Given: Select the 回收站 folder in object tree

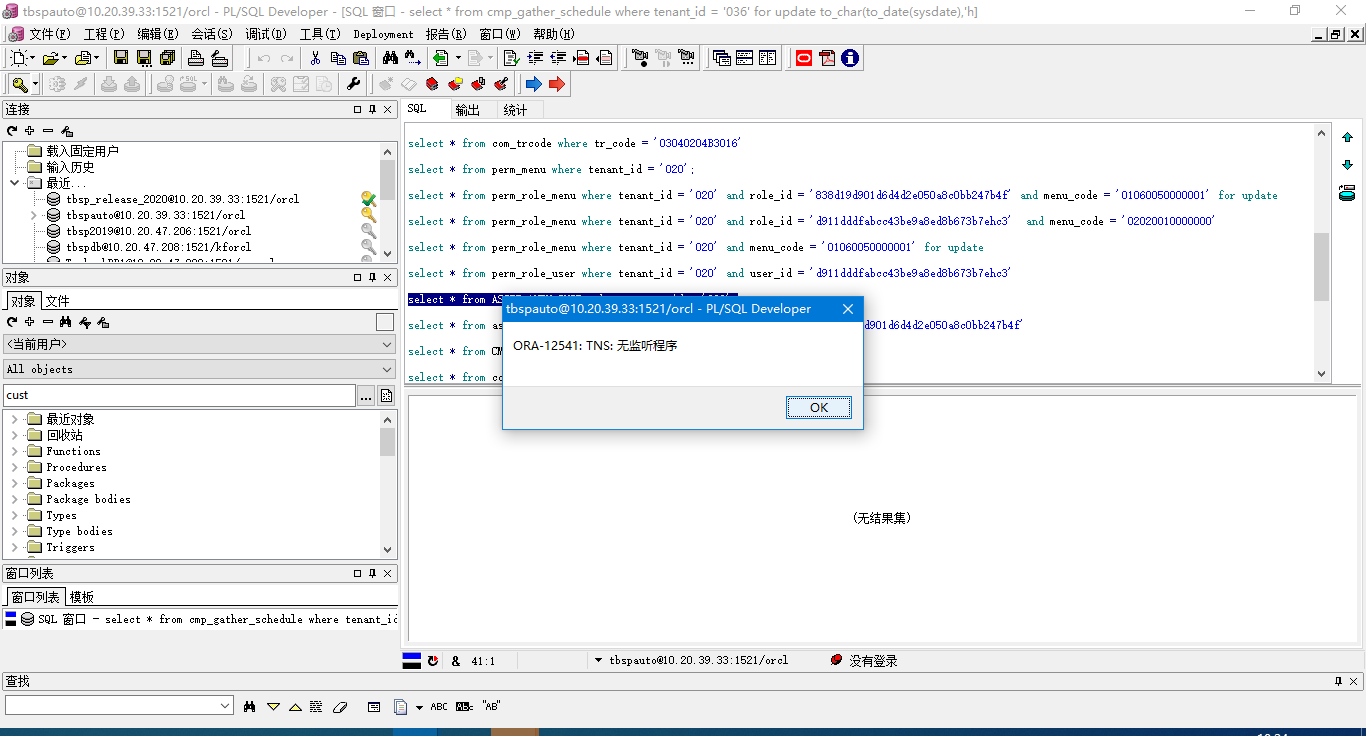Looking at the screenshot, I should tap(64, 435).
